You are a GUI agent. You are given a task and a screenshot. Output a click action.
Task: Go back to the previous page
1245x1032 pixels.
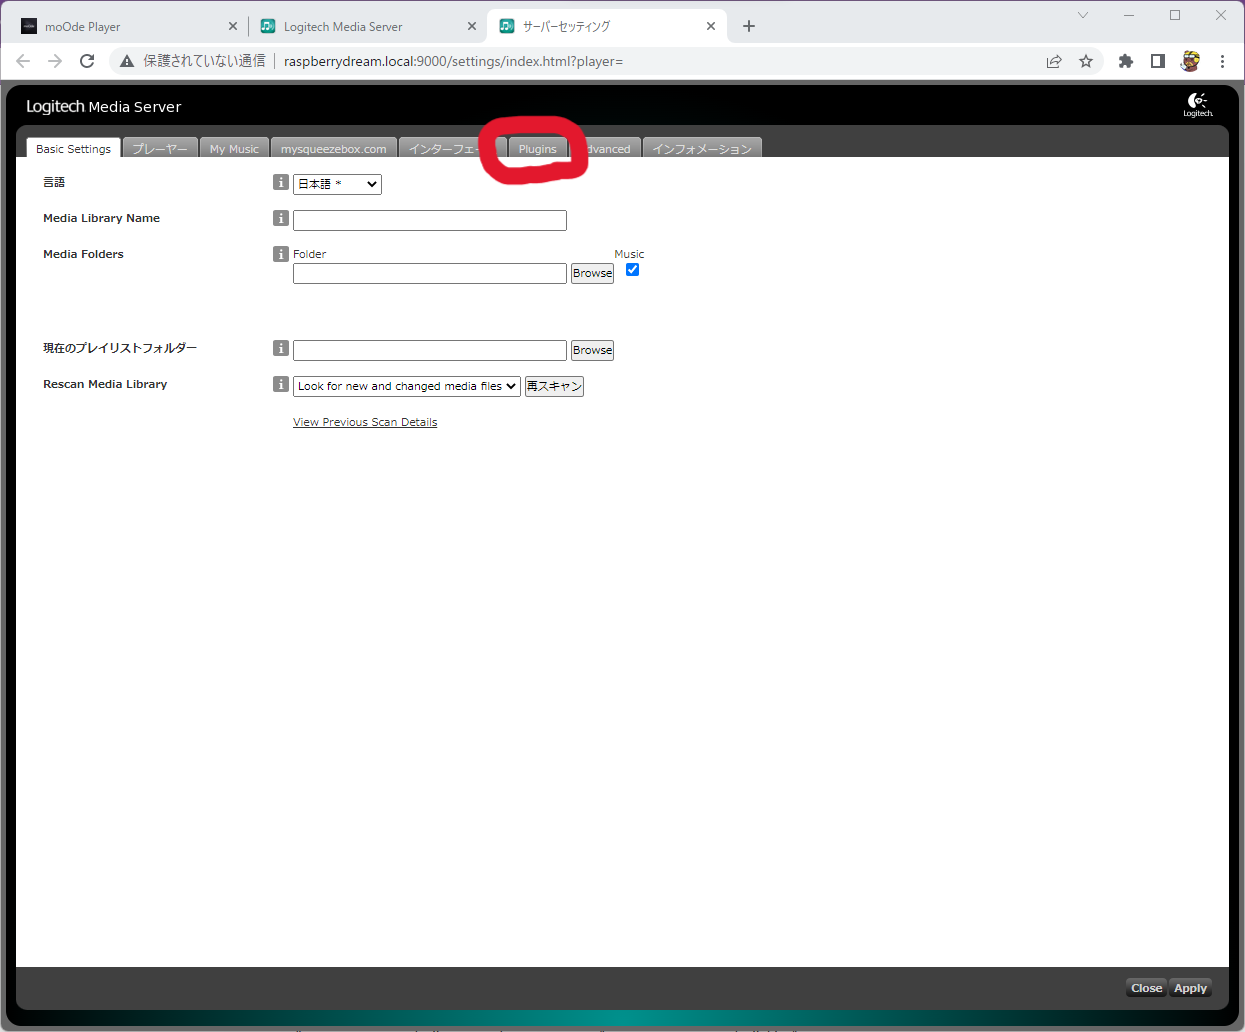[23, 61]
